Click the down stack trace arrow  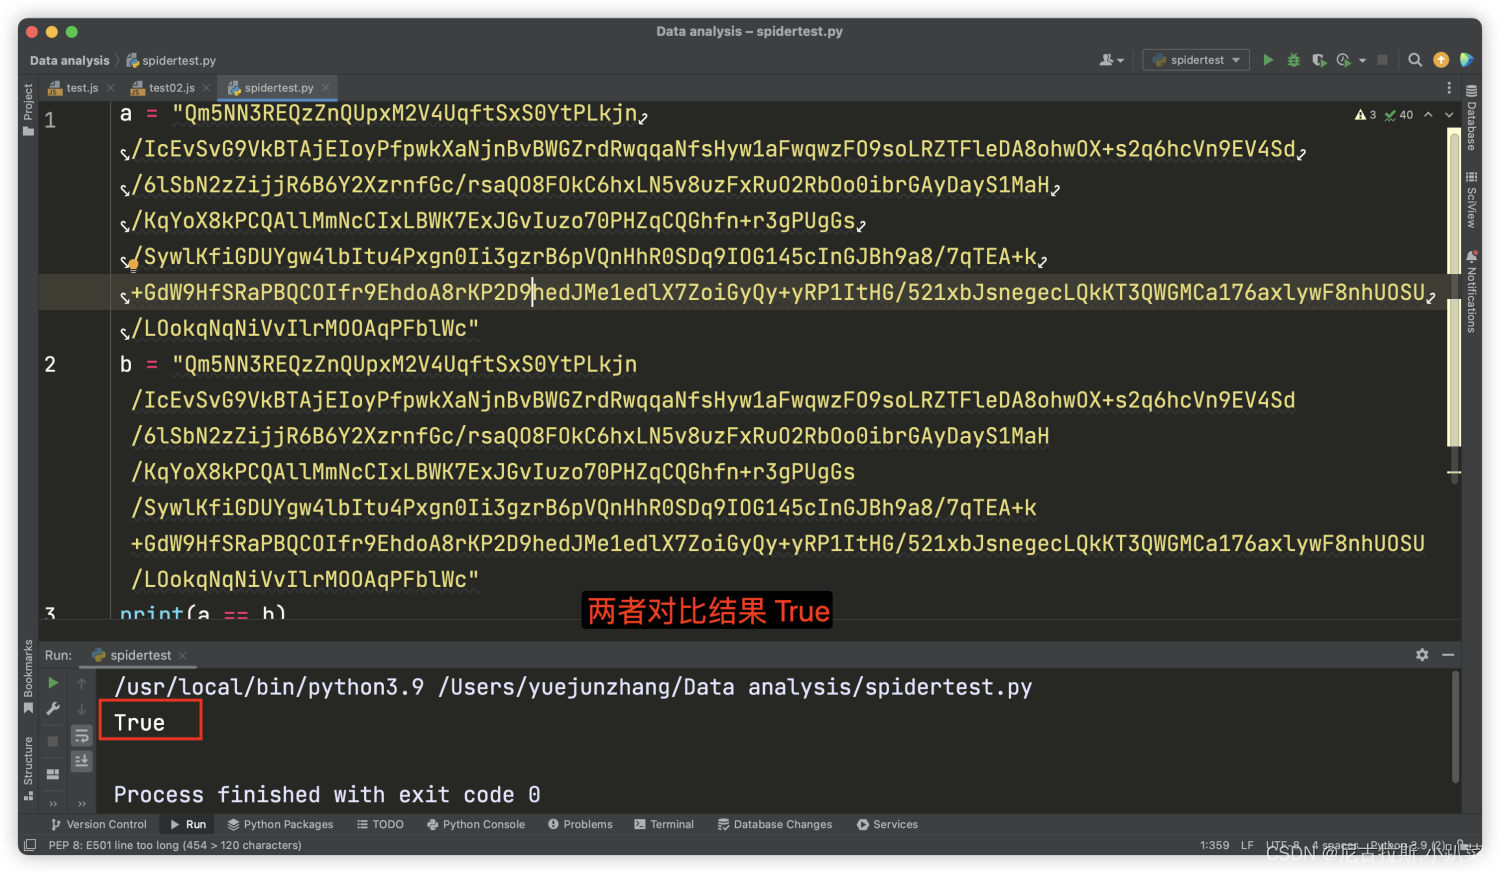click(82, 709)
